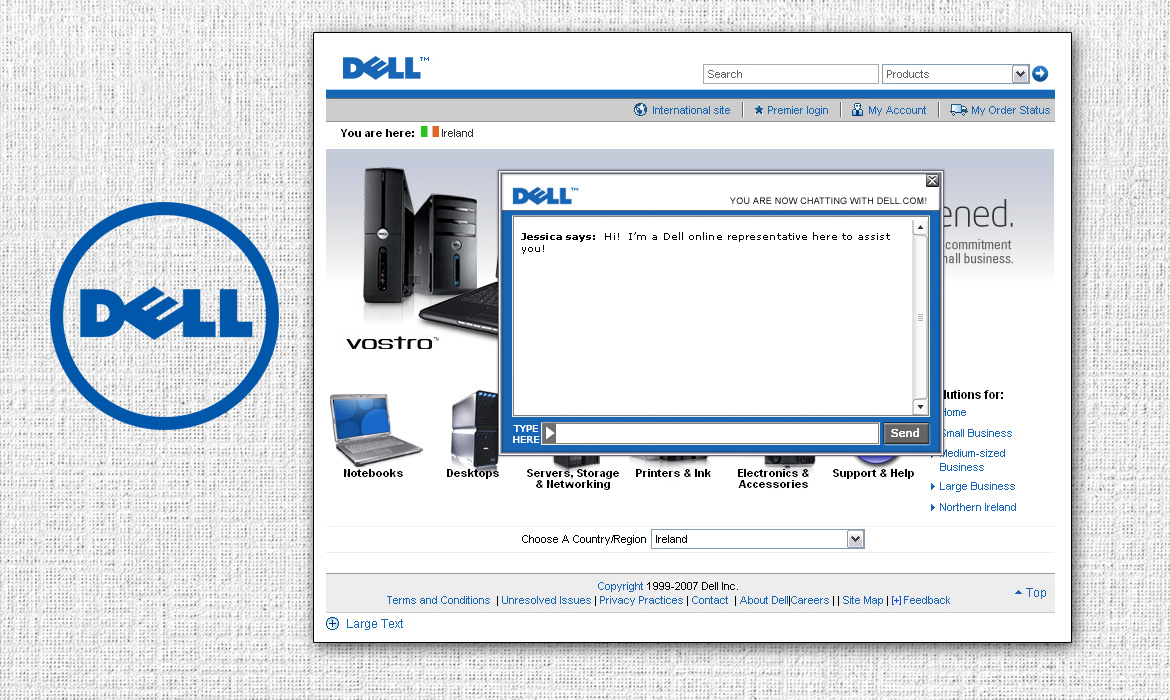Screen dimensions: 1170x700
Task: Click Jessica's greeting message in chat
Action: pos(705,242)
